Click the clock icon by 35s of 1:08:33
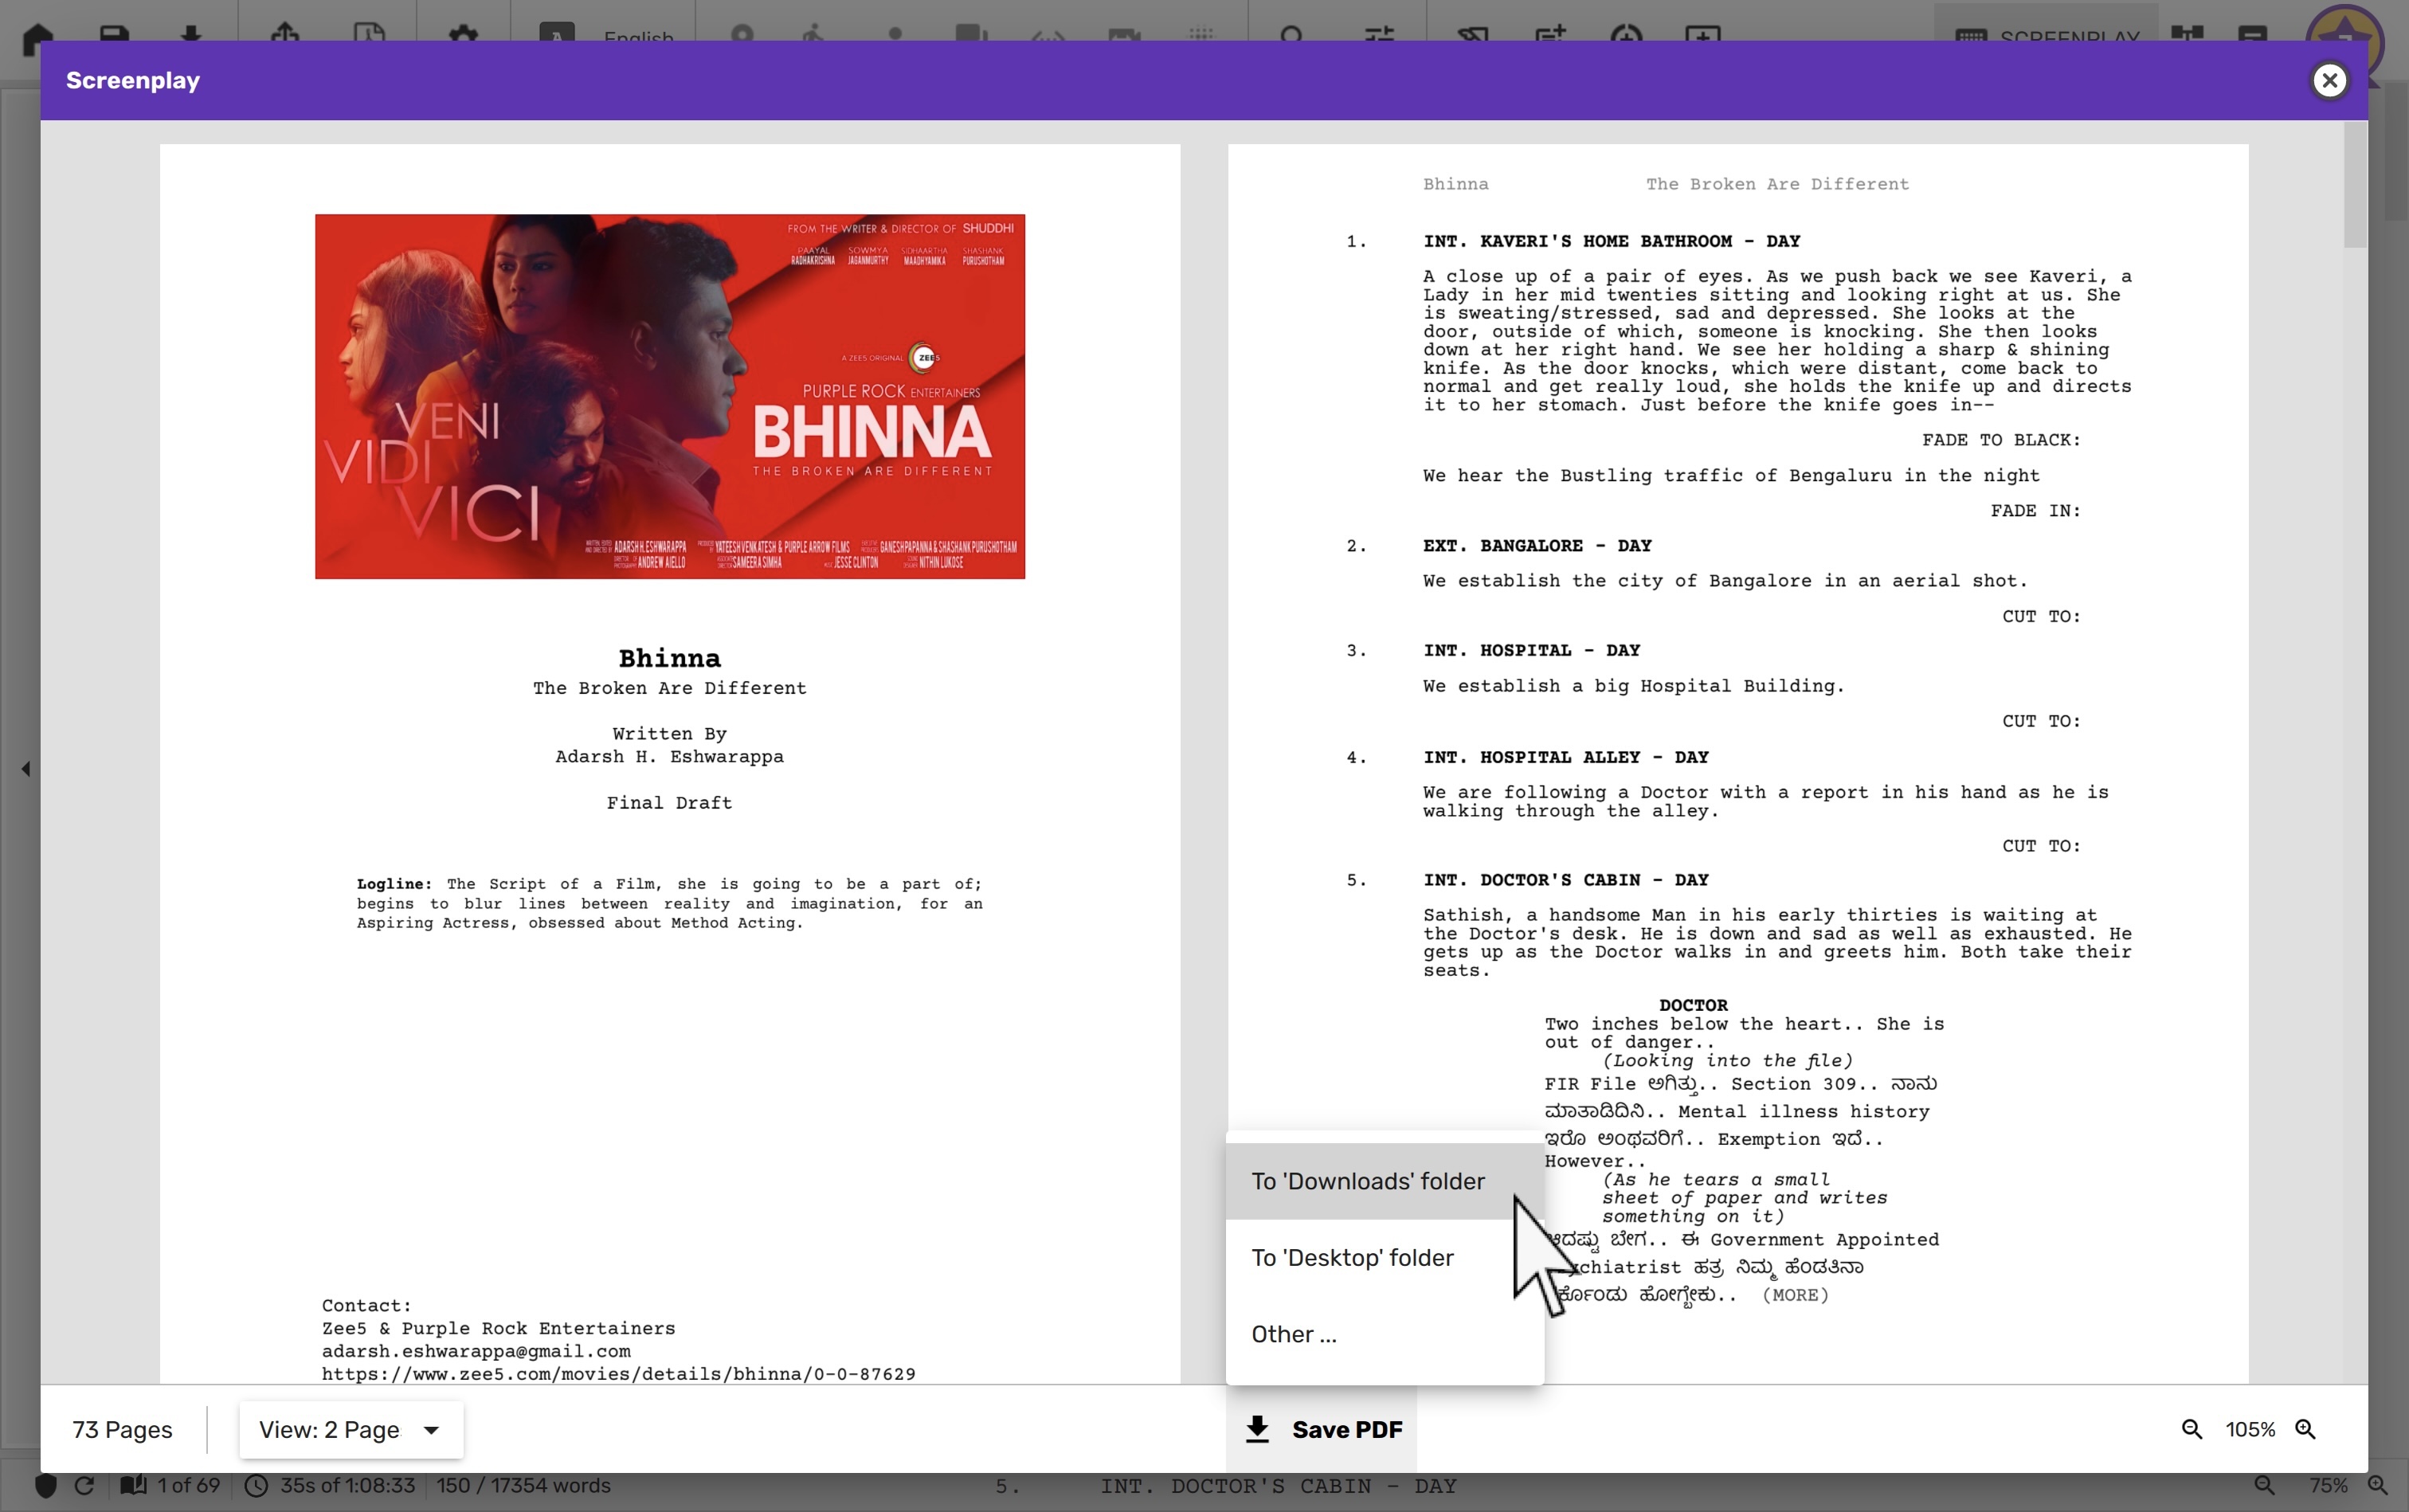The image size is (2409, 1512). click(256, 1485)
